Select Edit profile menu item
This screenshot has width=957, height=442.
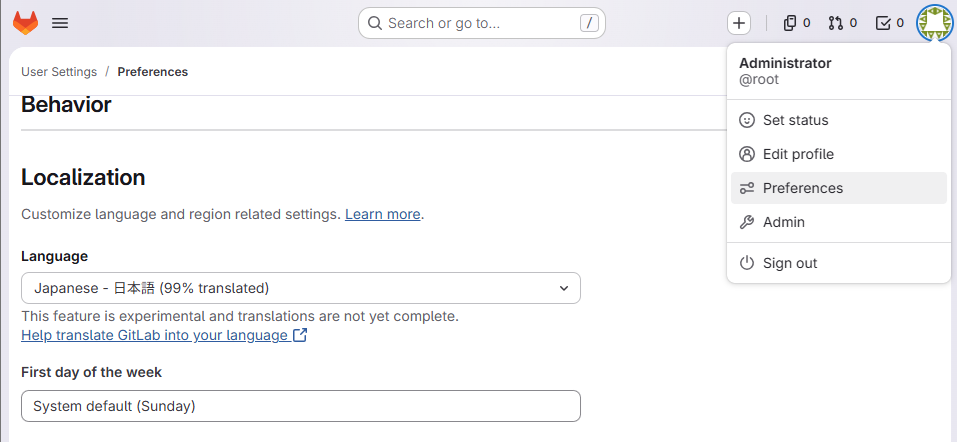[x=798, y=154]
